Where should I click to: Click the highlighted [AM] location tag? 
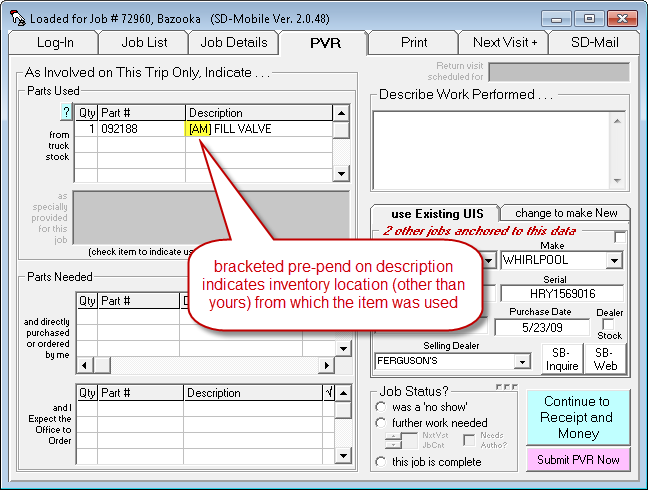tap(199, 129)
